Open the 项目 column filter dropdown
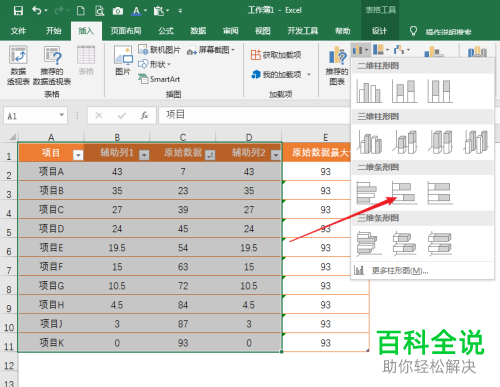 tap(78, 155)
